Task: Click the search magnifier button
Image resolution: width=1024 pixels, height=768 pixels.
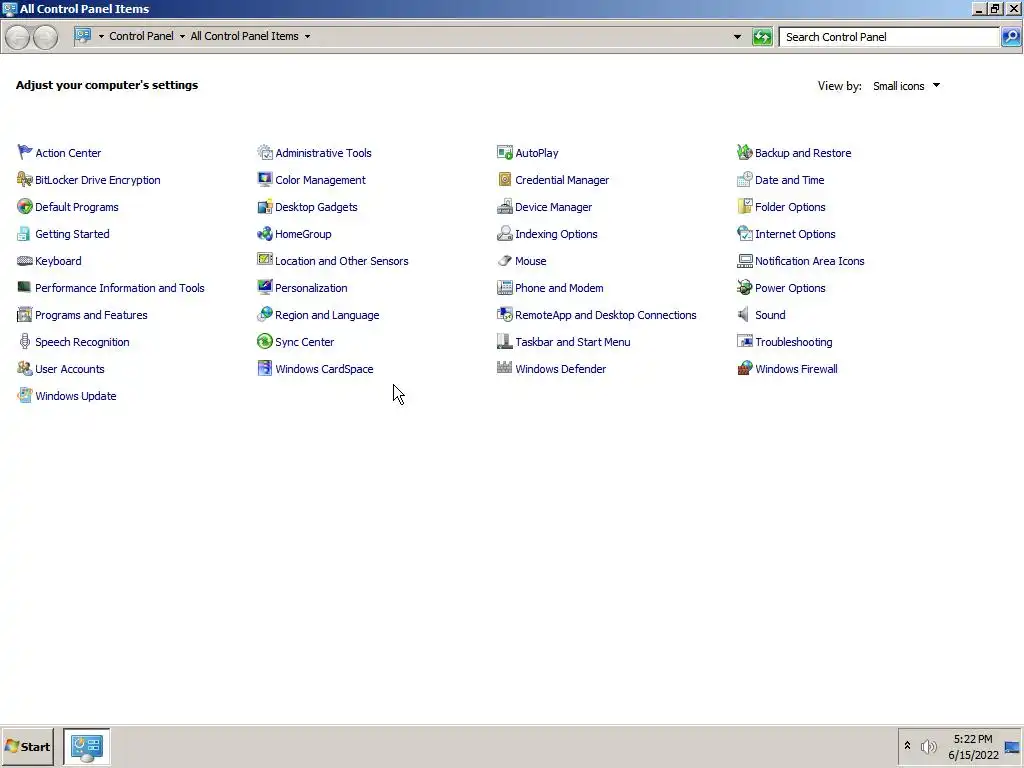Action: click(1010, 37)
